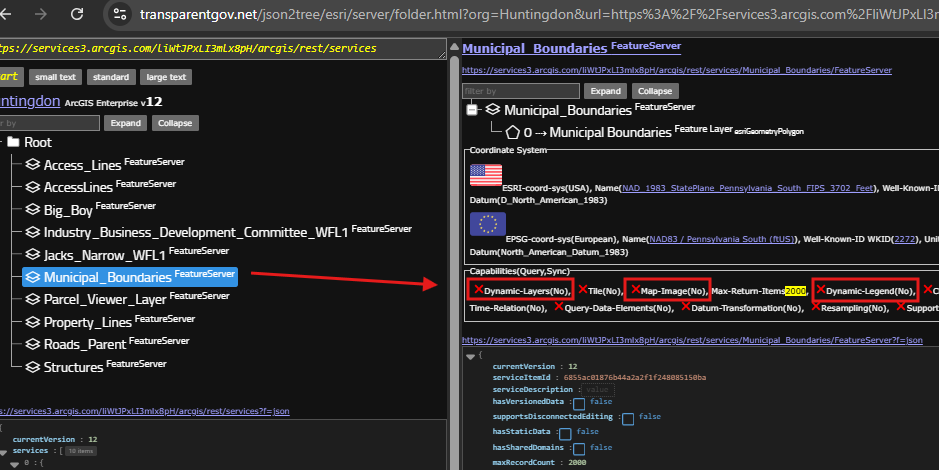Click the Jacks_Narrow_WFL1 layer stack icon
The image size is (939, 470).
coord(33,254)
